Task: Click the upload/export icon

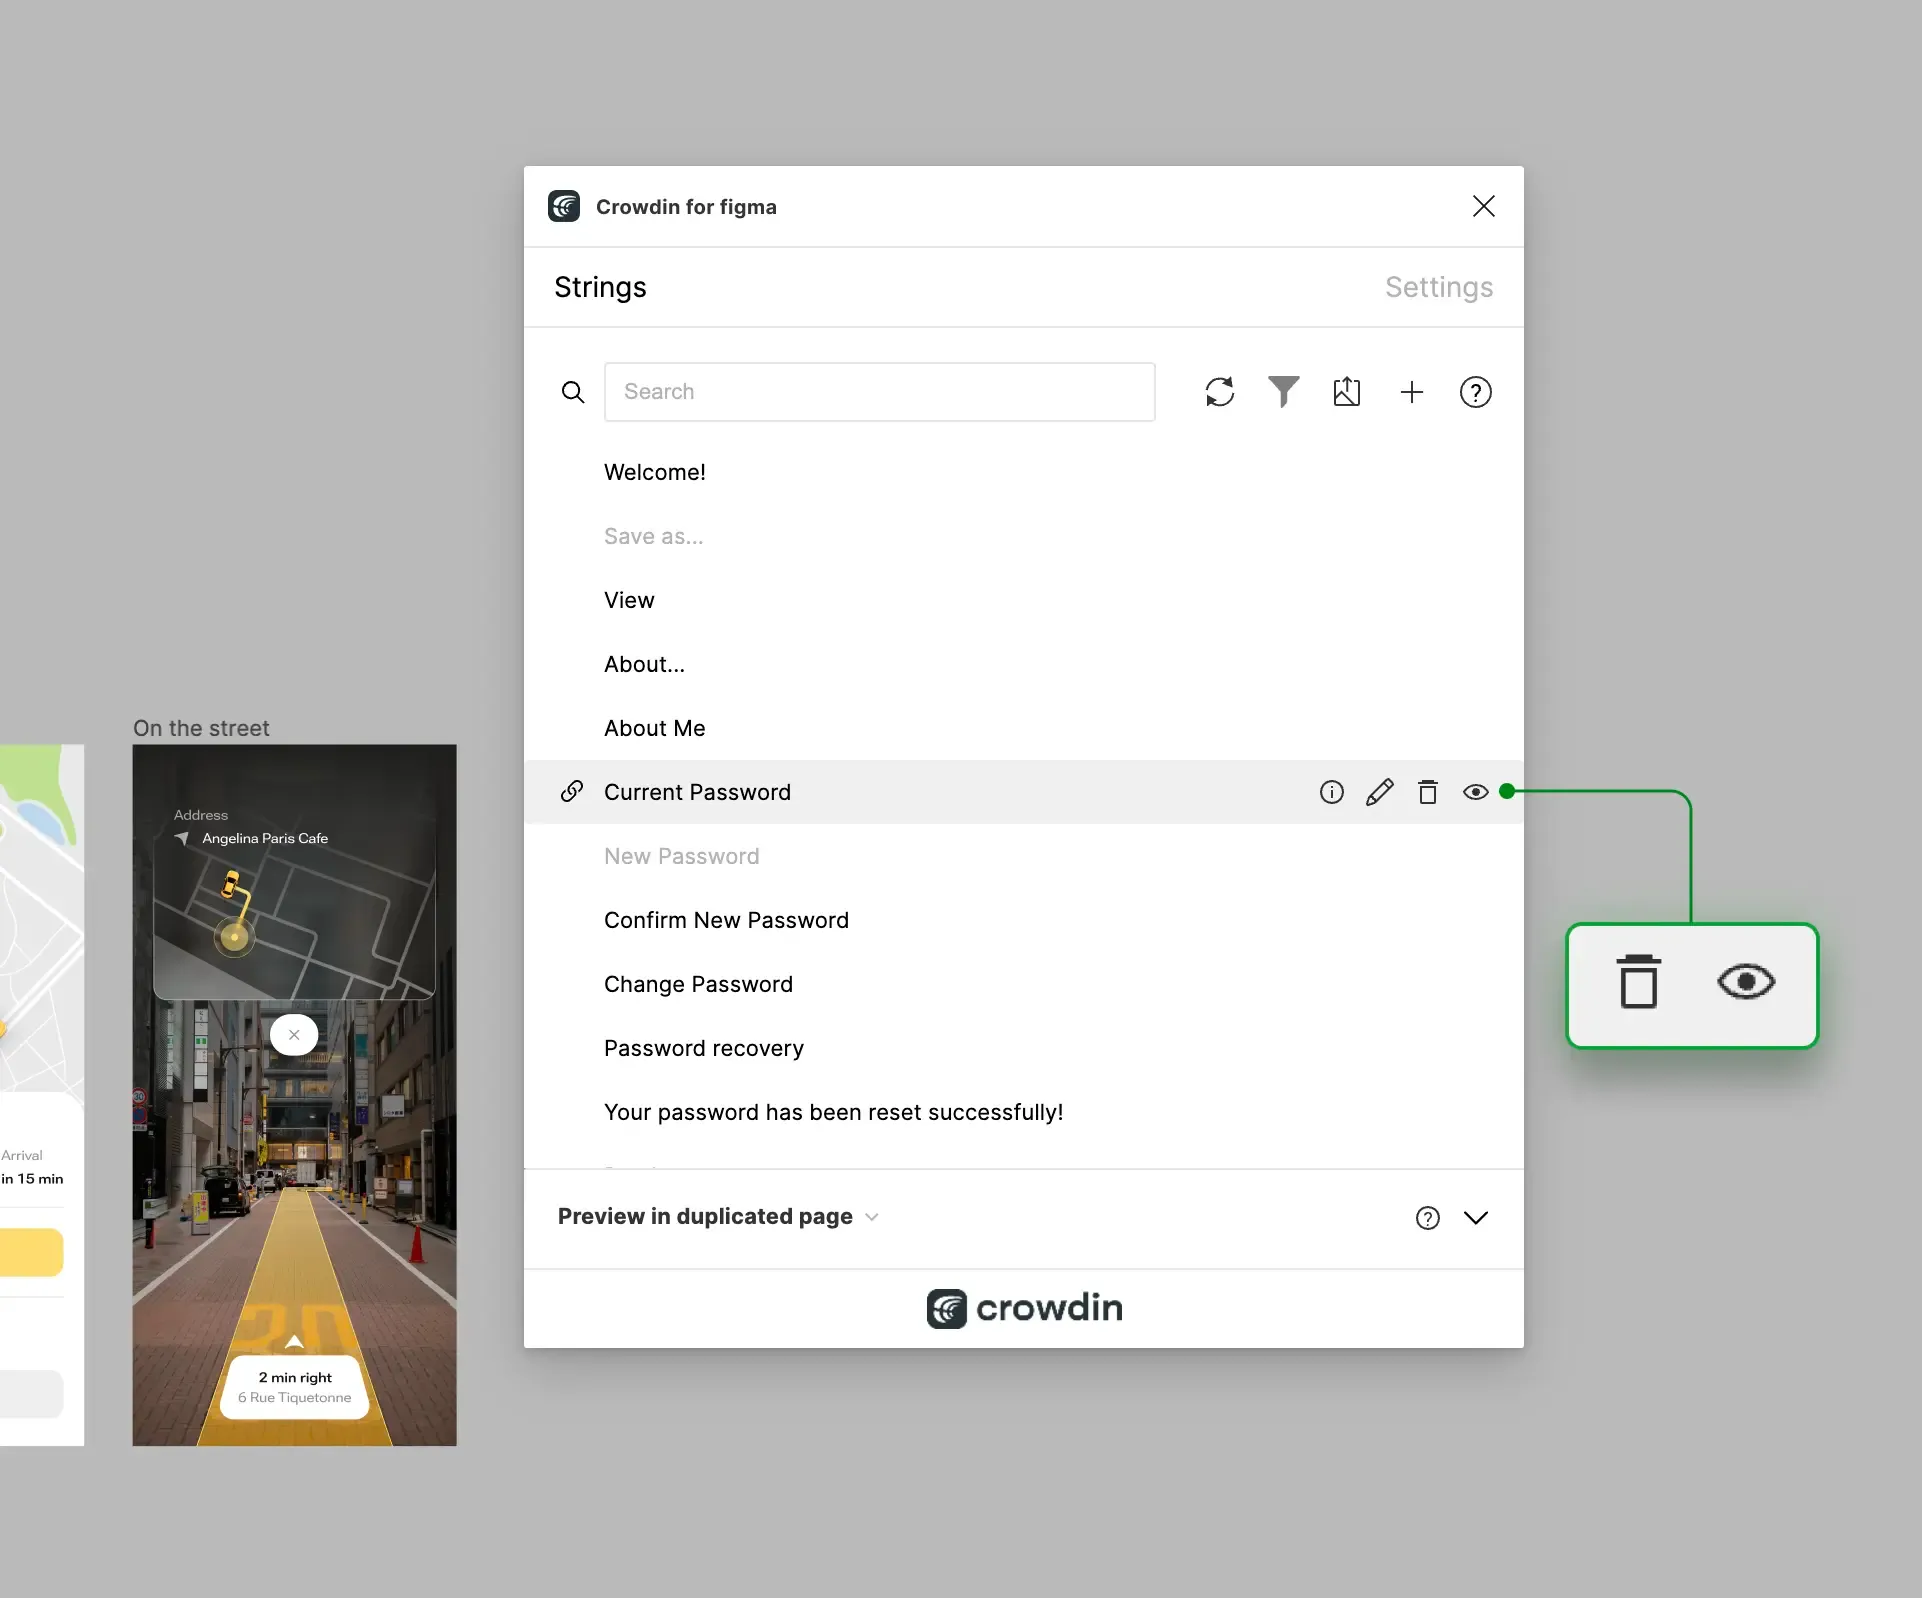Action: pyautogui.click(x=1346, y=391)
